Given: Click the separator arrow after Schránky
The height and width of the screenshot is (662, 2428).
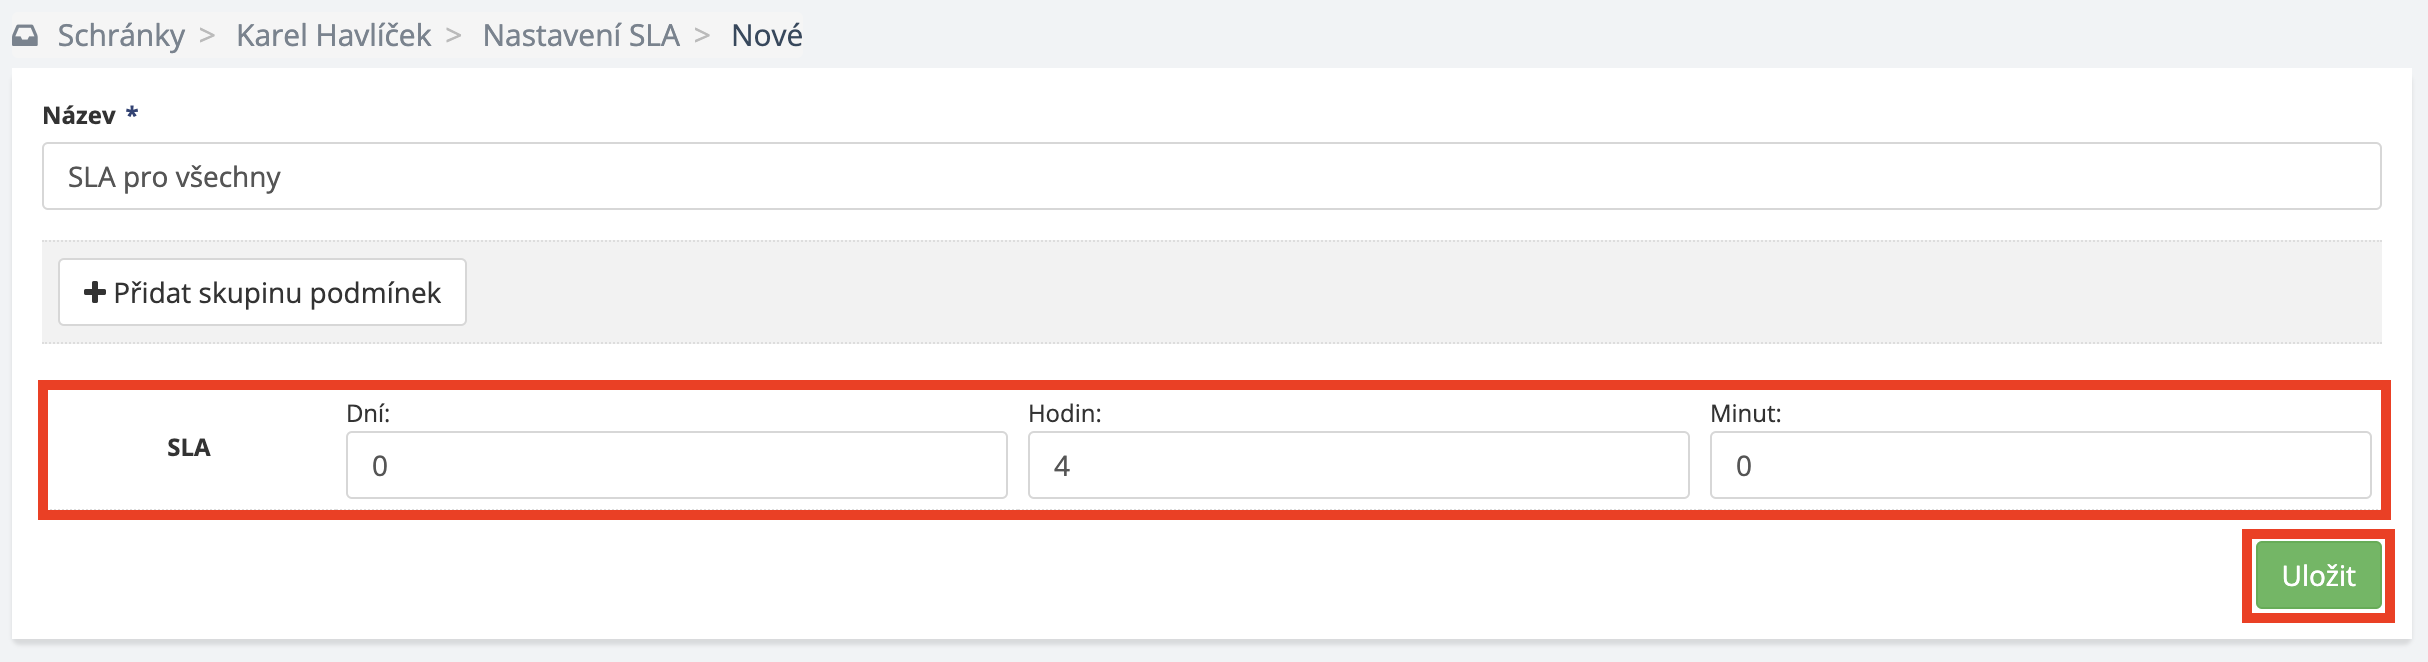Looking at the screenshot, I should tap(207, 36).
